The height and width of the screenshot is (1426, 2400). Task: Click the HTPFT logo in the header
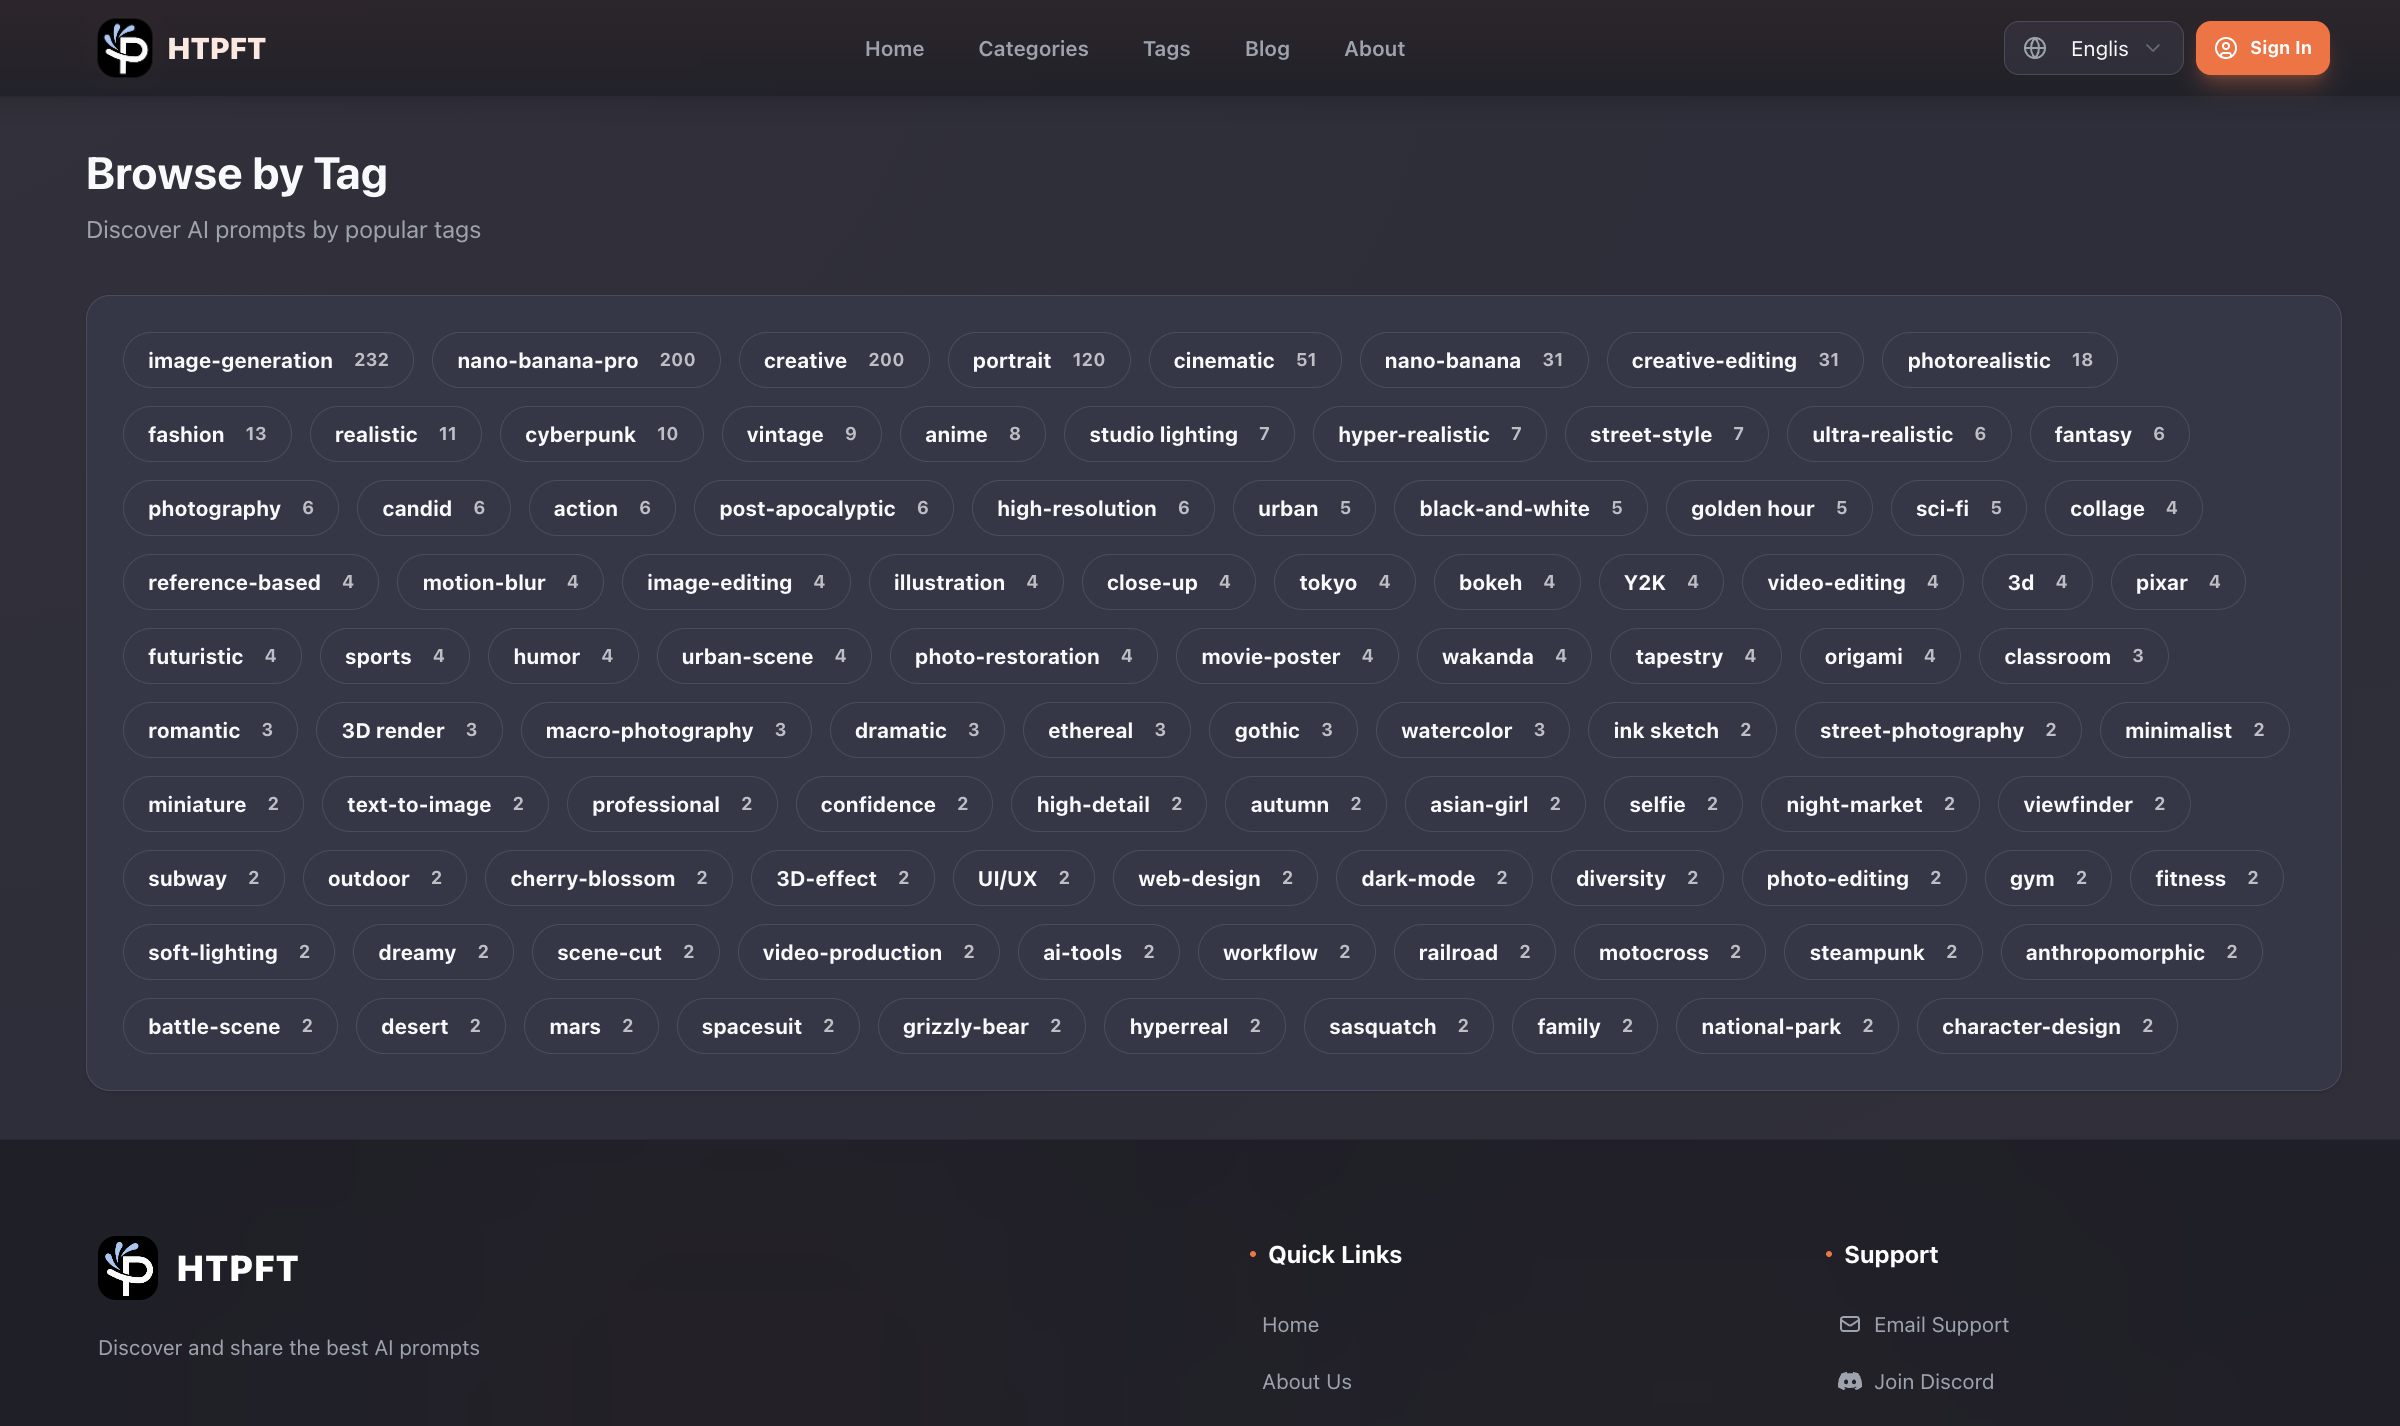[182, 47]
